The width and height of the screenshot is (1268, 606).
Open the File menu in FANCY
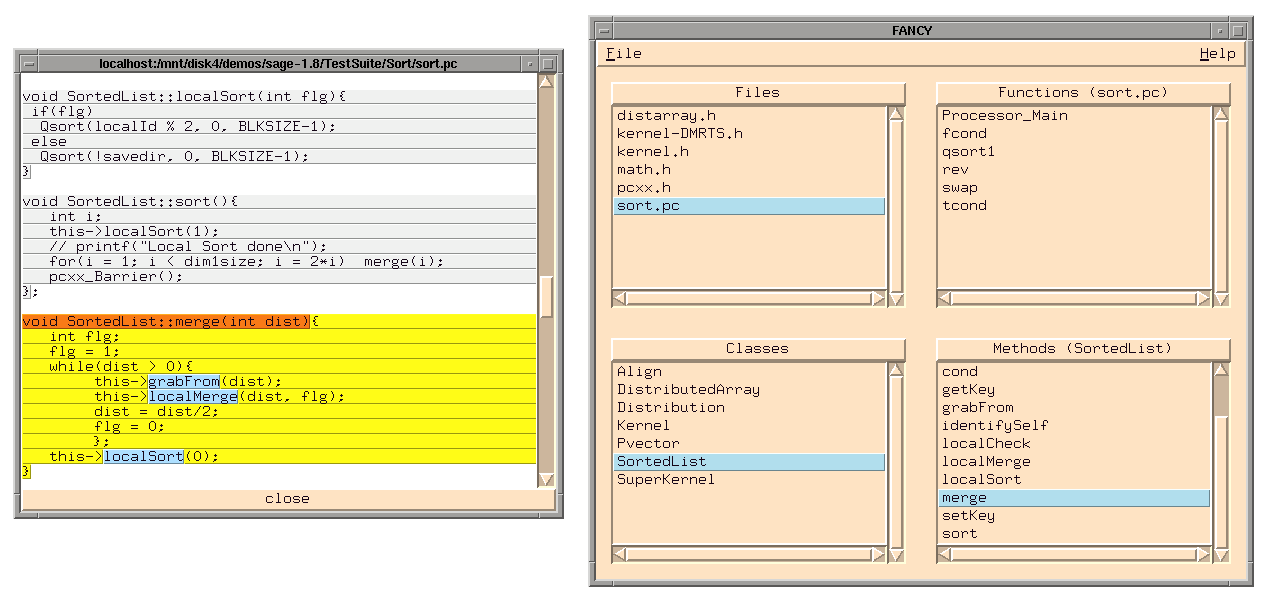point(623,54)
